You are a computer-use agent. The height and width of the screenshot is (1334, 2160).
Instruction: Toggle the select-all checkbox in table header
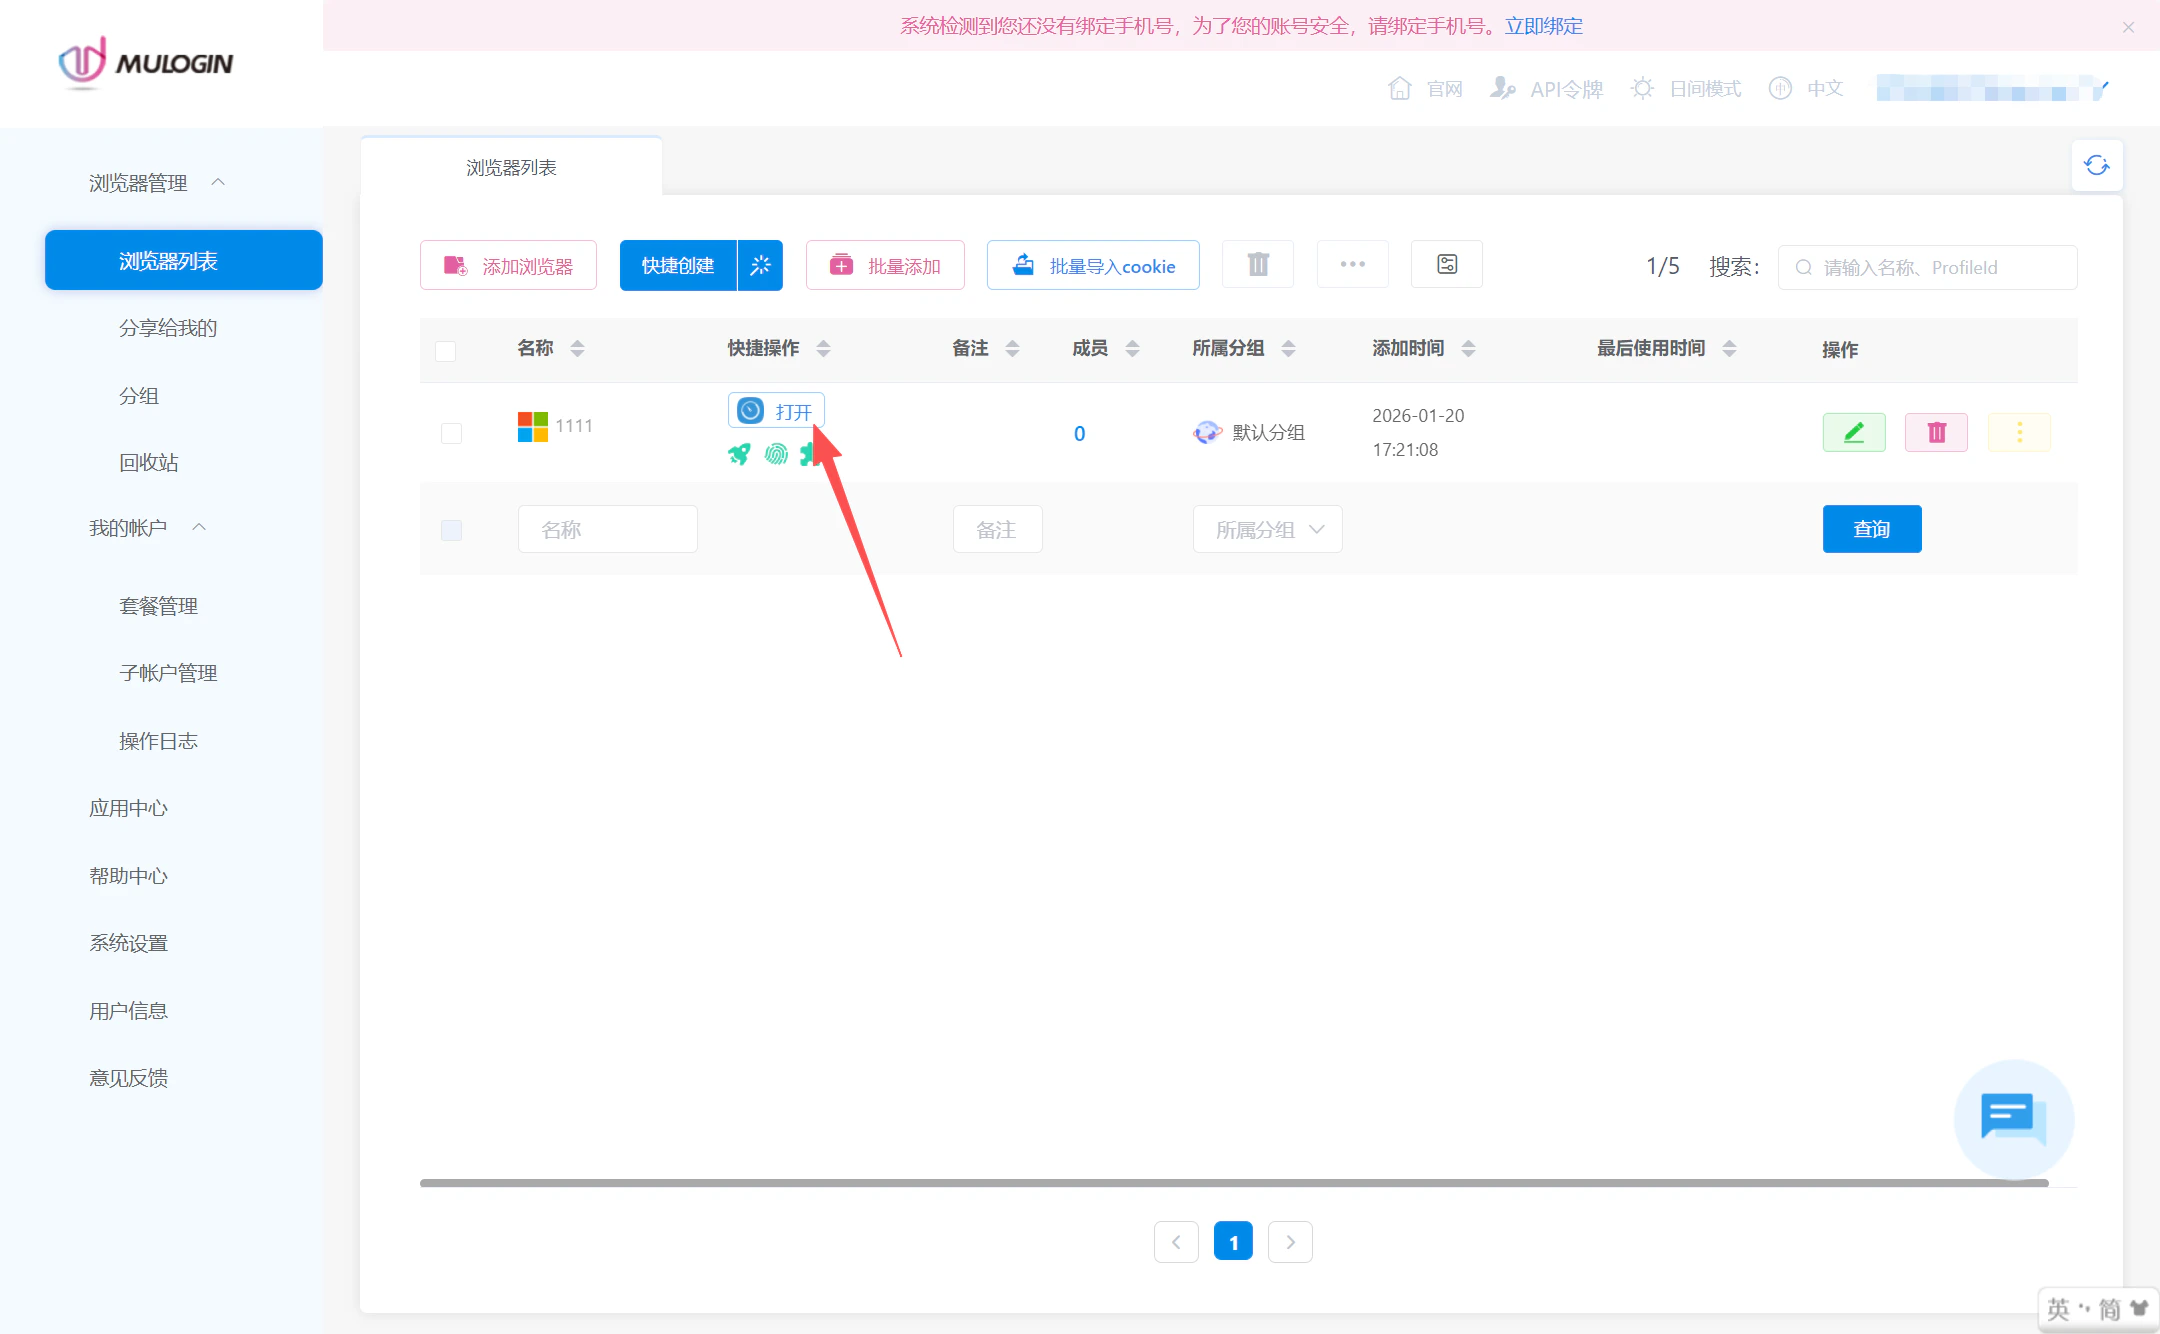point(446,351)
